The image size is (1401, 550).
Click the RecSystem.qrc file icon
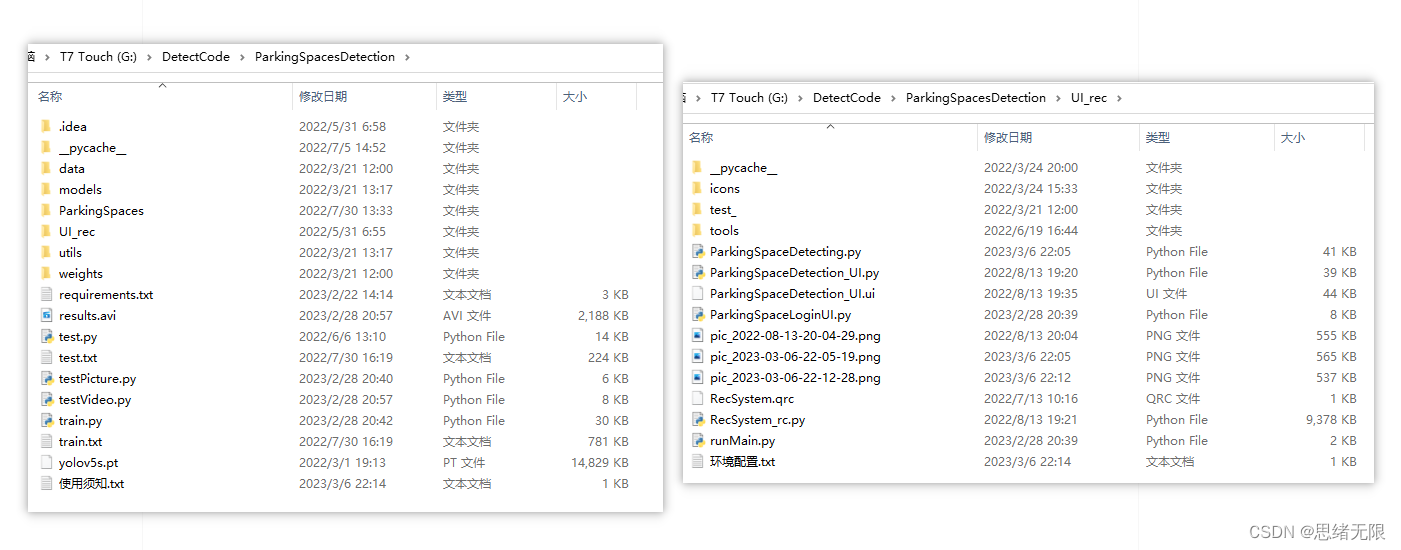tap(697, 398)
